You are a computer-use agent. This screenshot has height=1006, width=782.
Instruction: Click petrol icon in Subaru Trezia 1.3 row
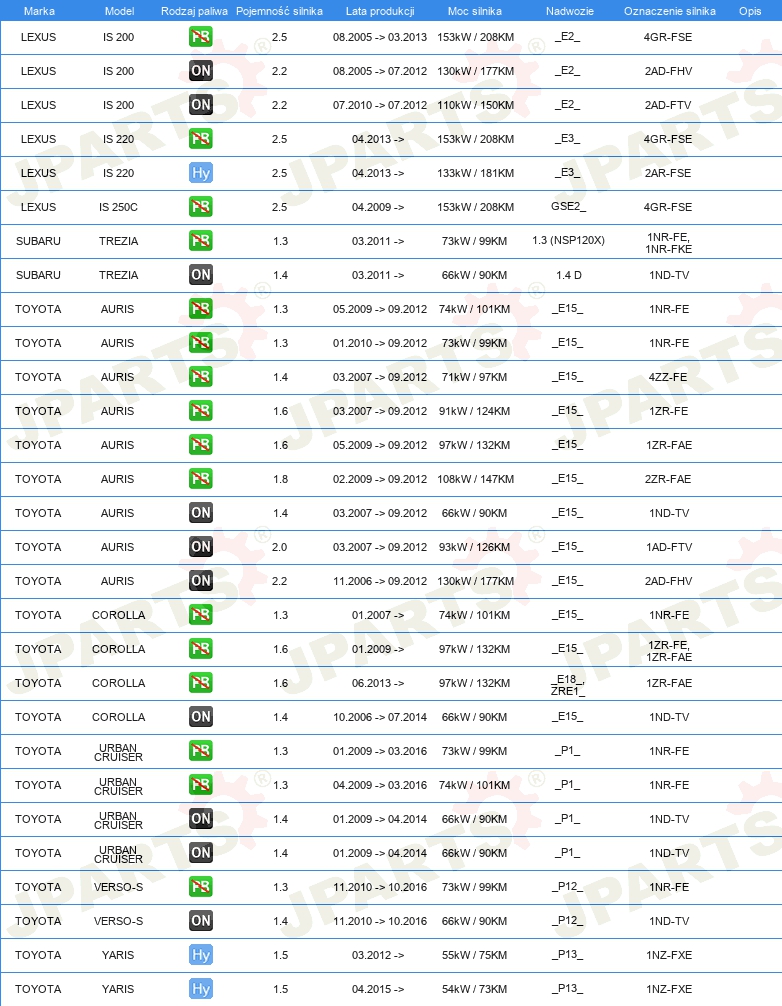coord(201,241)
